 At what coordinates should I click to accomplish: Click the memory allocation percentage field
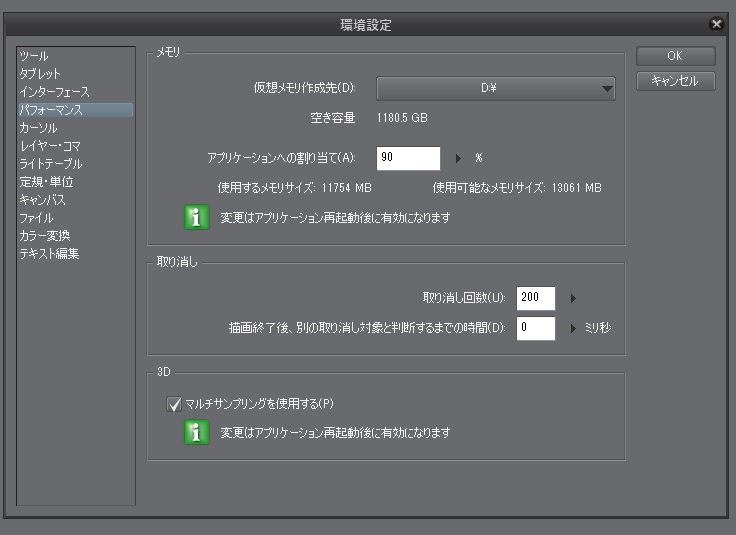[408, 158]
